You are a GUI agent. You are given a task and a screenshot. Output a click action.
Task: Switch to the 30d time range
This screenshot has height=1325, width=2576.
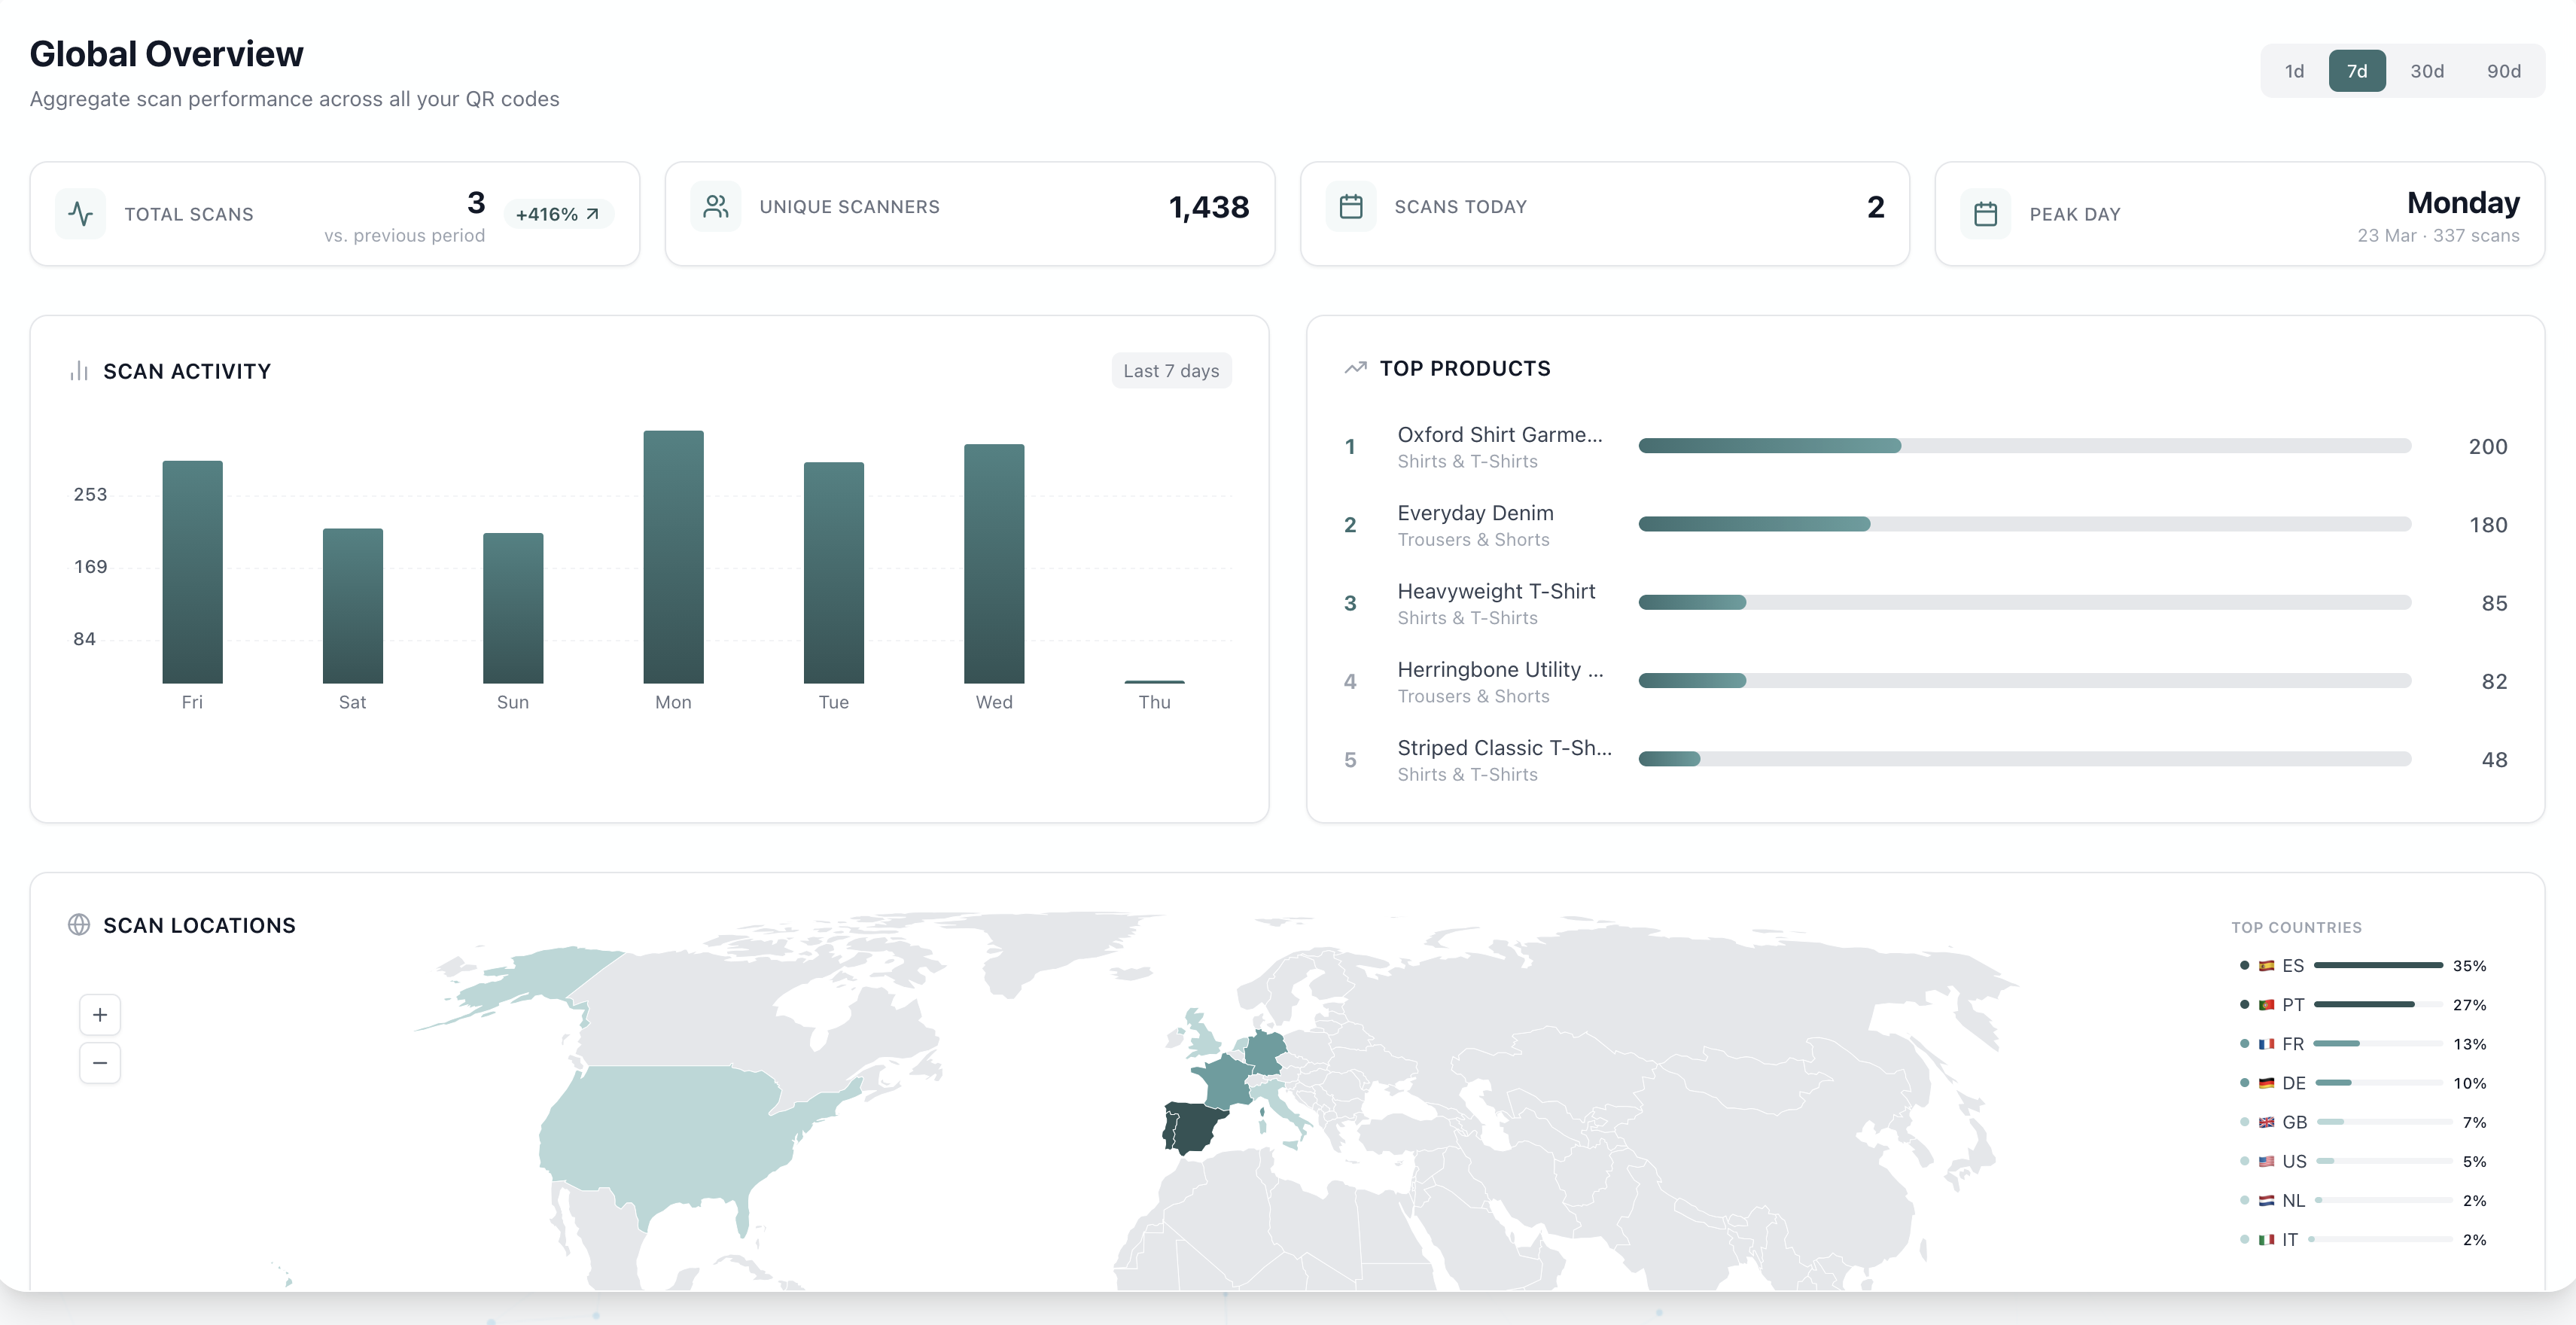click(x=2428, y=70)
